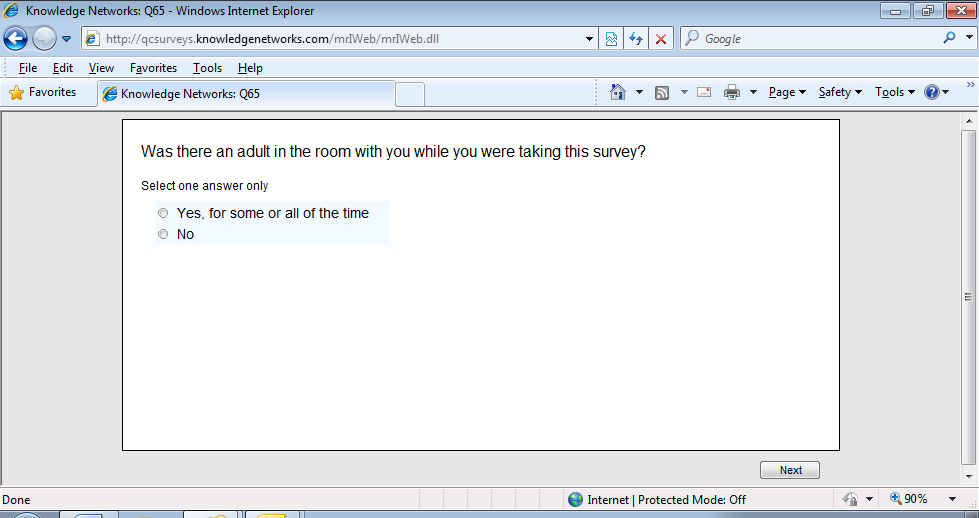The height and width of the screenshot is (518, 979).
Task: Click the blue Help question mark icon
Action: 932,92
